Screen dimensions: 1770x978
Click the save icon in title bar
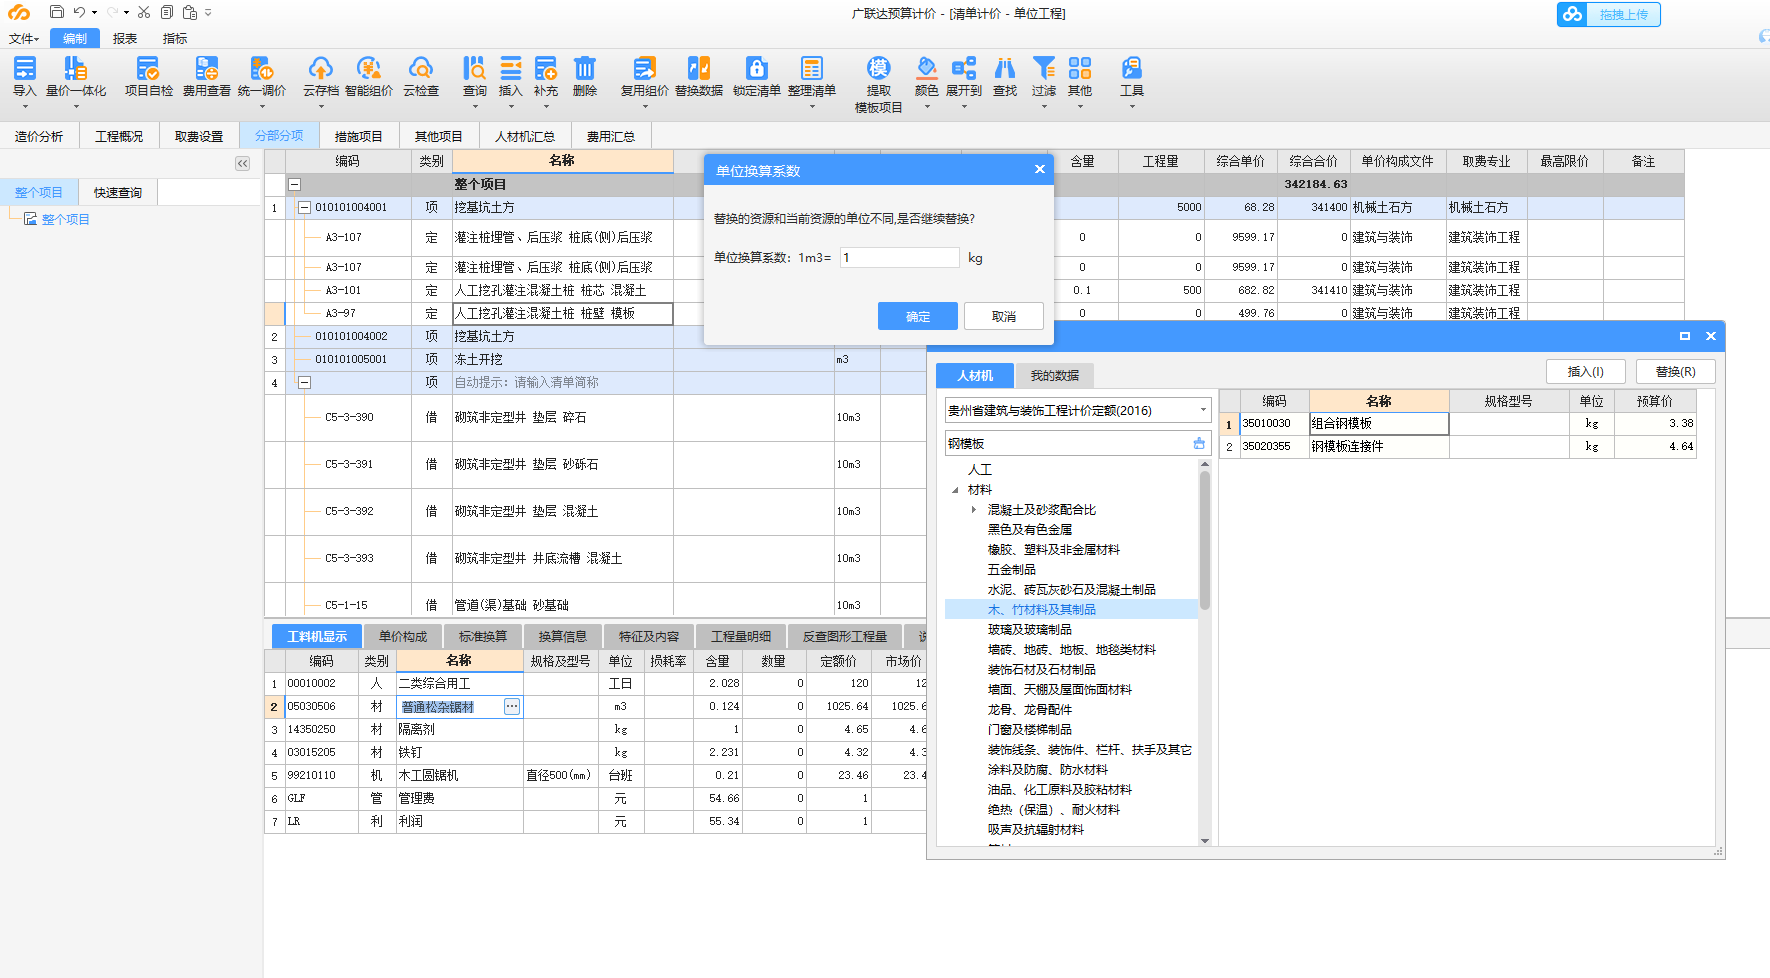click(57, 12)
